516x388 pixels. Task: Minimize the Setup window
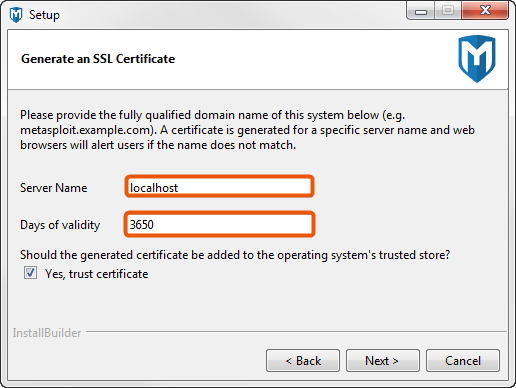421,11
